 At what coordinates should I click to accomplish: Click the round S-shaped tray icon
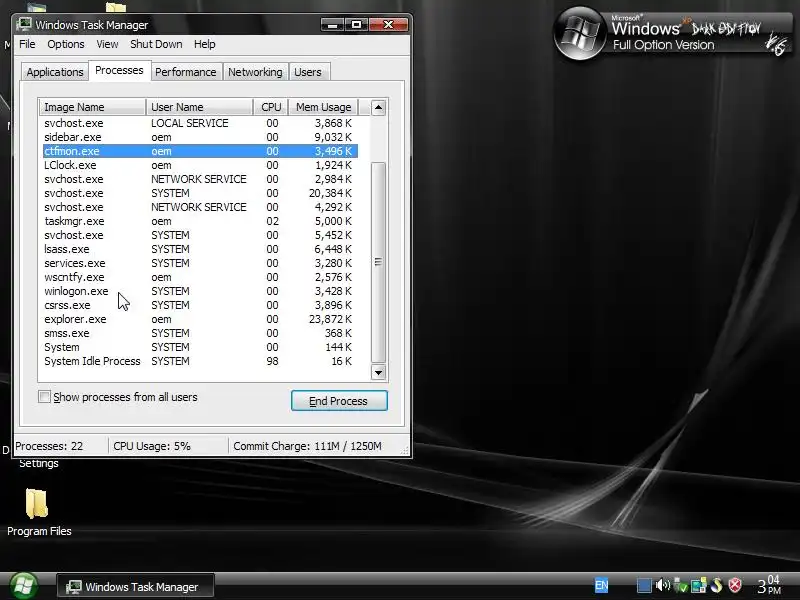click(716, 585)
